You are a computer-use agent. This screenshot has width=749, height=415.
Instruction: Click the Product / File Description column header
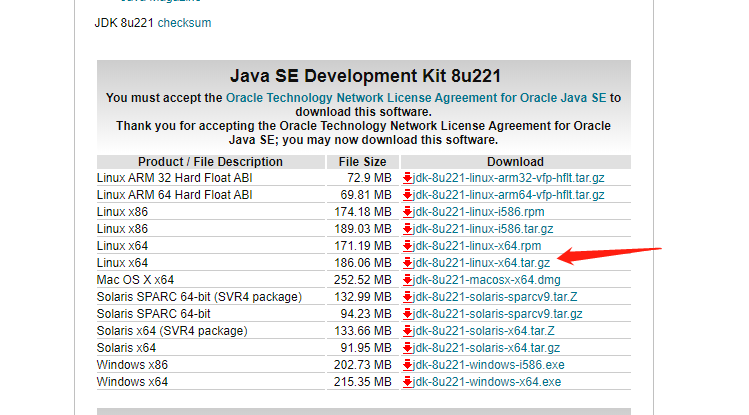coord(211,162)
